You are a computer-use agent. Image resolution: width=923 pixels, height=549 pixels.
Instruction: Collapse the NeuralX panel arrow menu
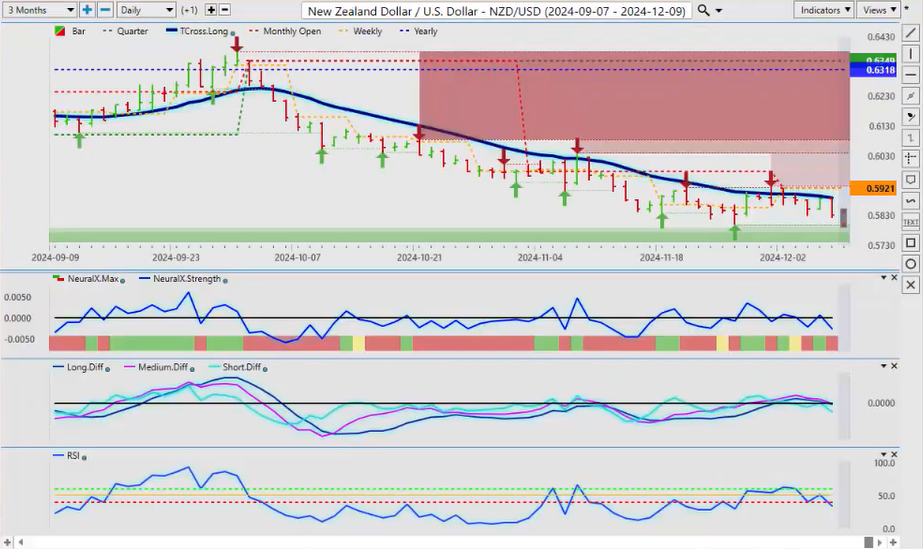pyautogui.click(x=882, y=278)
